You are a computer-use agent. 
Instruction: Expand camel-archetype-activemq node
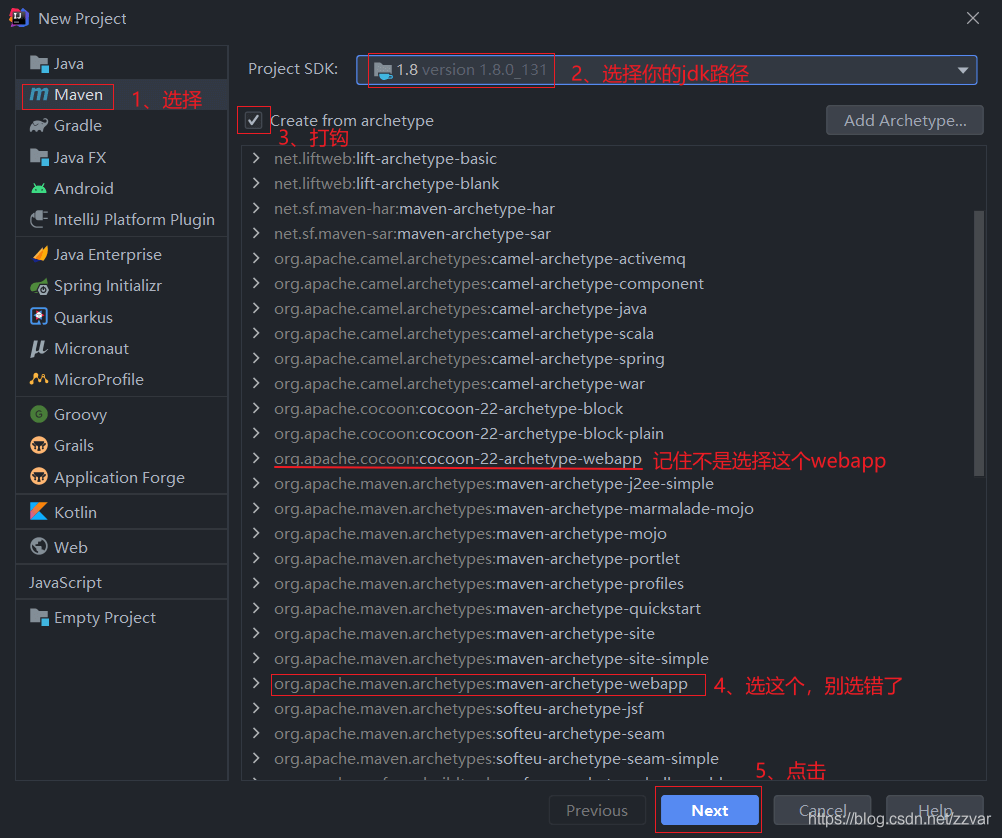pos(256,258)
